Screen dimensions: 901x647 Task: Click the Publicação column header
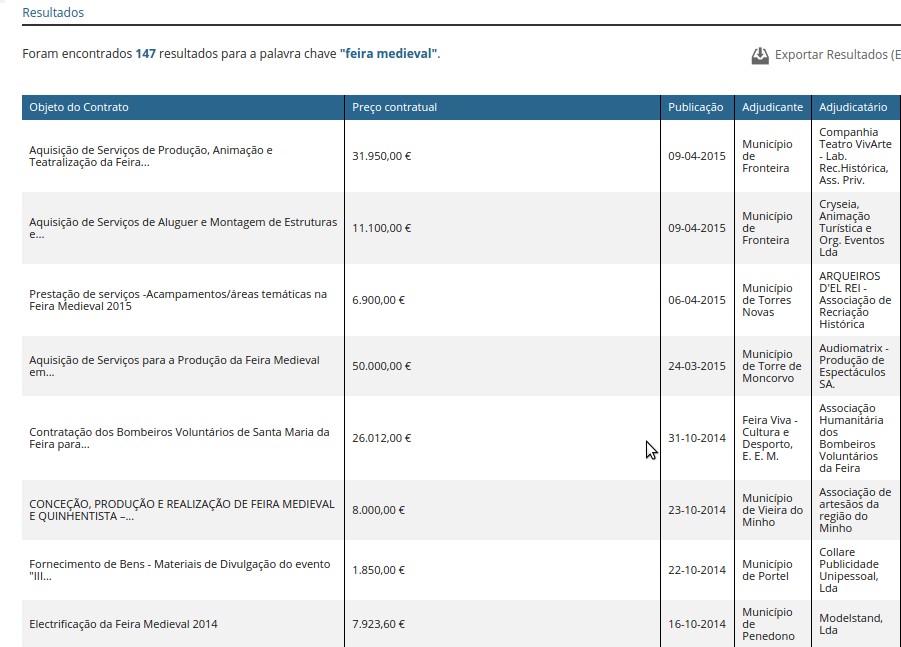695,107
